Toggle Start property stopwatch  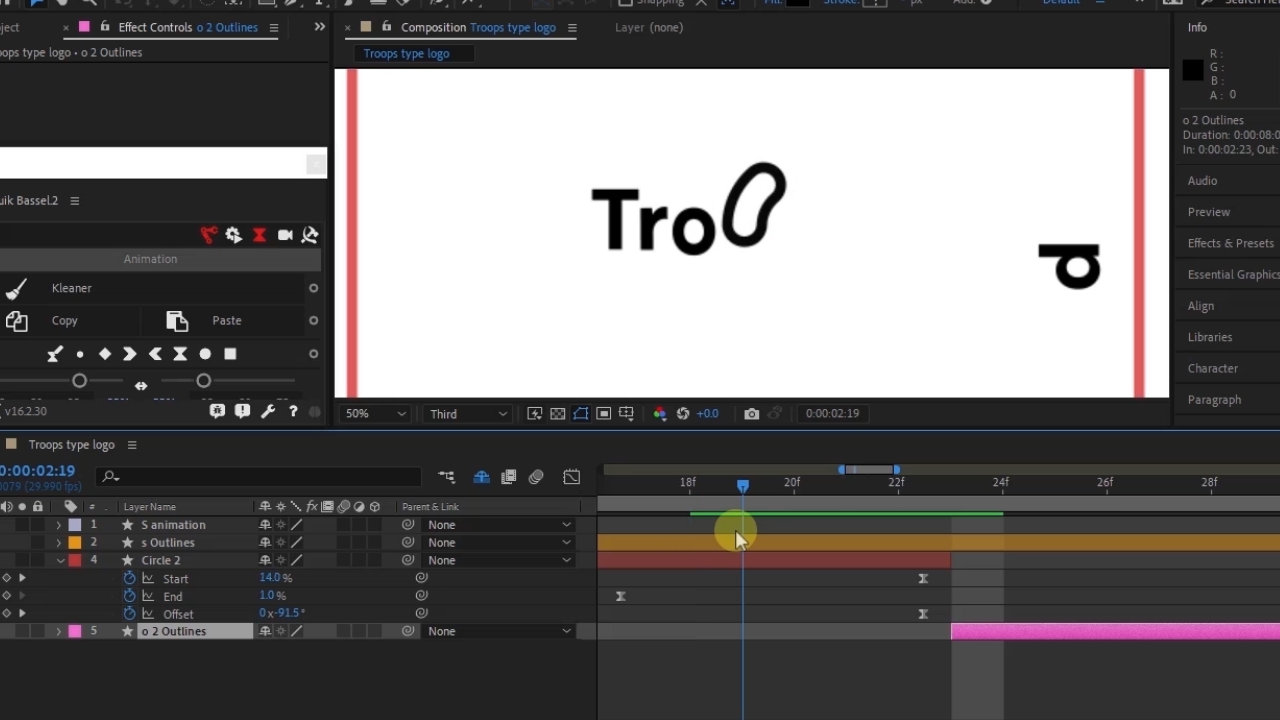(129, 579)
